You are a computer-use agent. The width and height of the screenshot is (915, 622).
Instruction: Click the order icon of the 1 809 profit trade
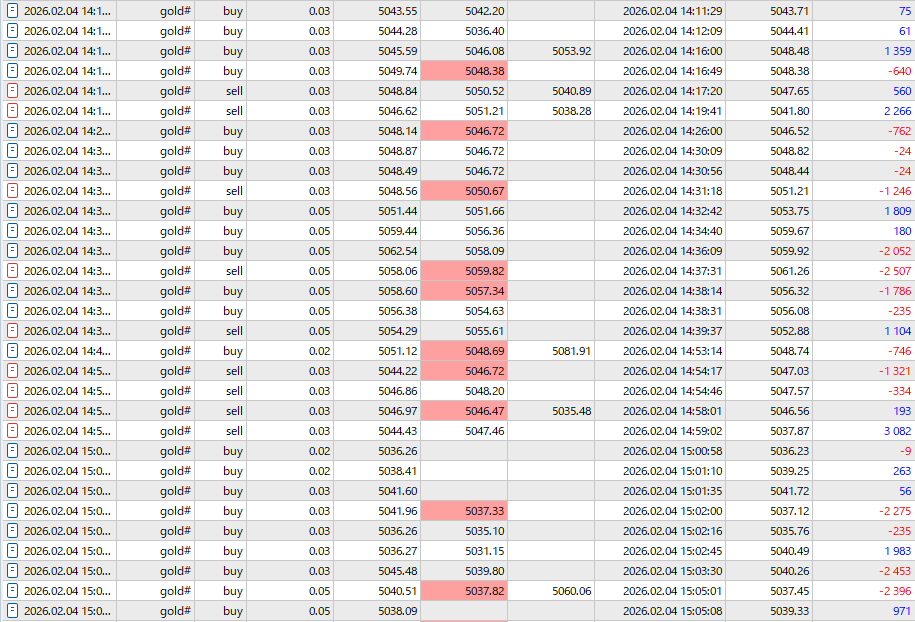click(x=12, y=211)
